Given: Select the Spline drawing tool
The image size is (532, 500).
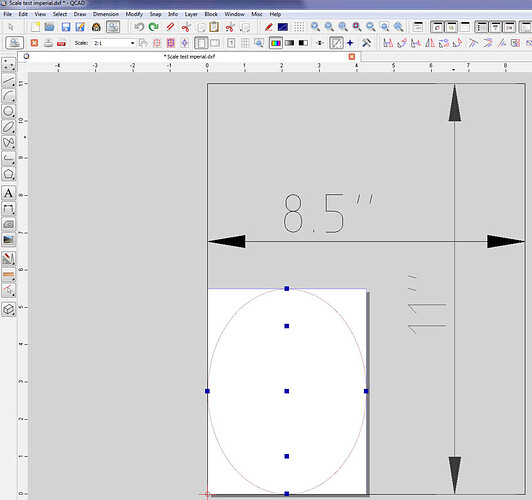Looking at the screenshot, I should click(x=8, y=142).
